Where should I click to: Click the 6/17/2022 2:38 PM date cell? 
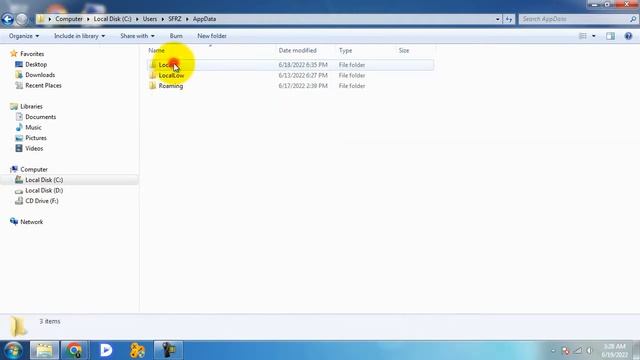point(303,86)
